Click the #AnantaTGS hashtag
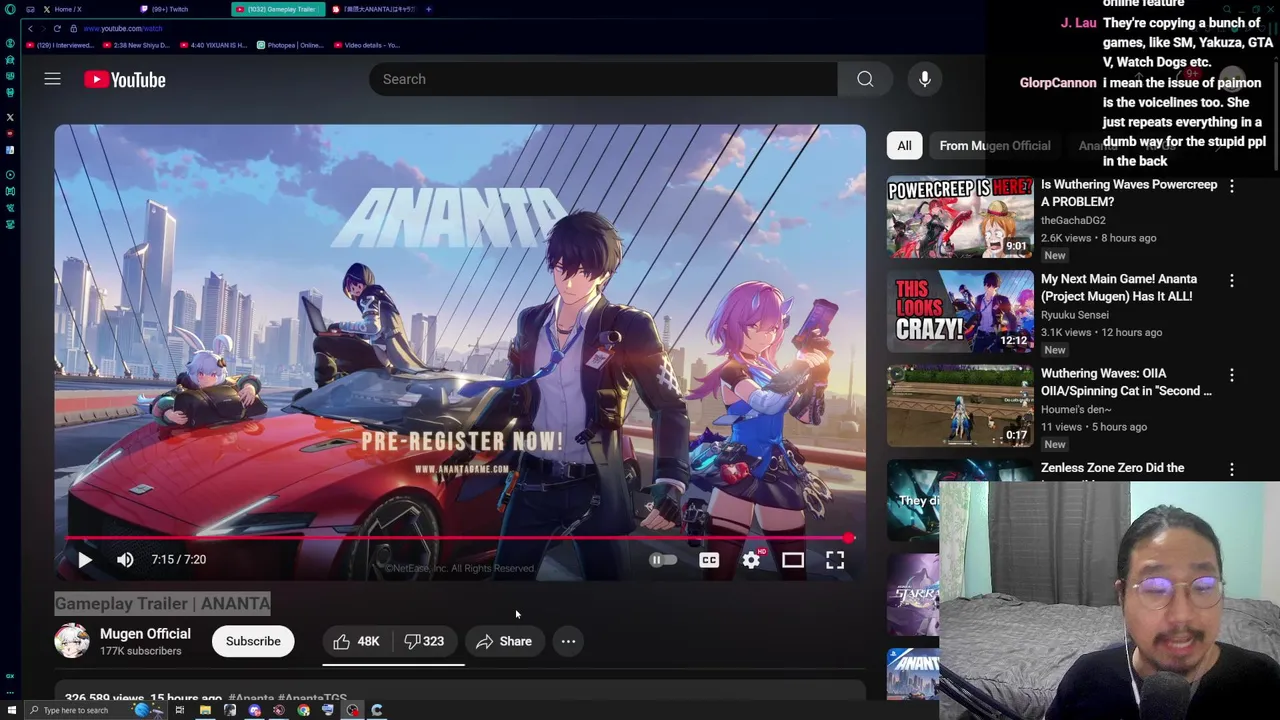Image resolution: width=1280 pixels, height=720 pixels. [313, 697]
